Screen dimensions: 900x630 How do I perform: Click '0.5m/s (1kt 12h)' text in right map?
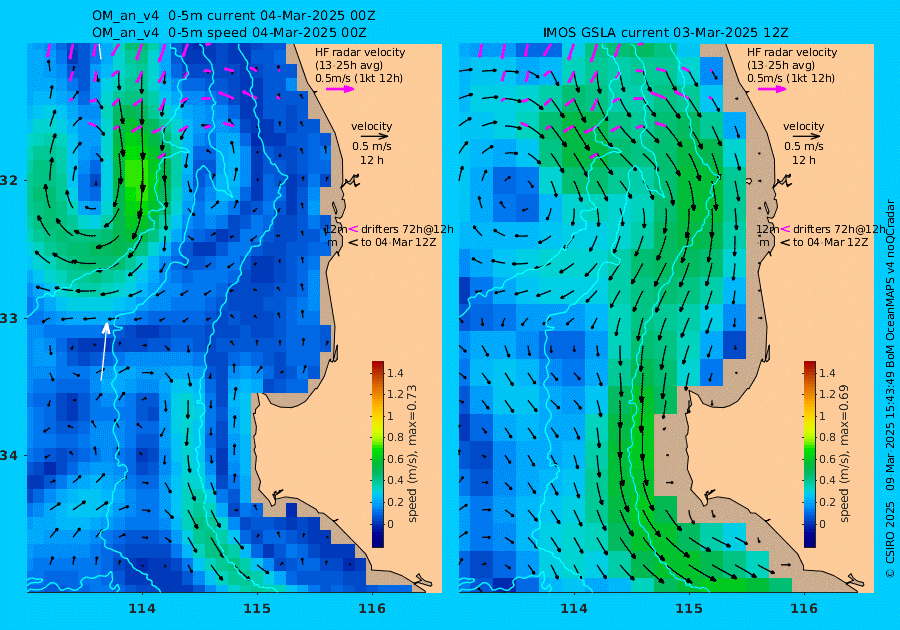click(790, 78)
